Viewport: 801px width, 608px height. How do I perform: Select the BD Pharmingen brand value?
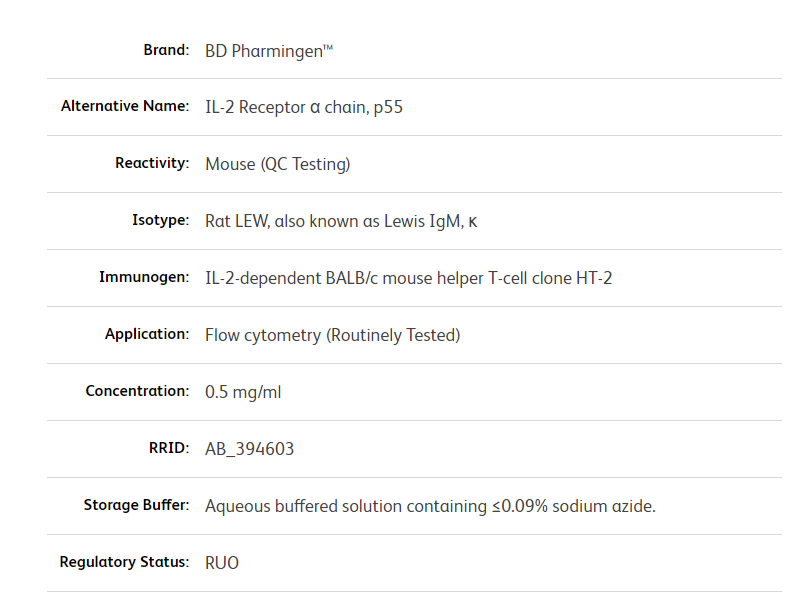(x=268, y=50)
